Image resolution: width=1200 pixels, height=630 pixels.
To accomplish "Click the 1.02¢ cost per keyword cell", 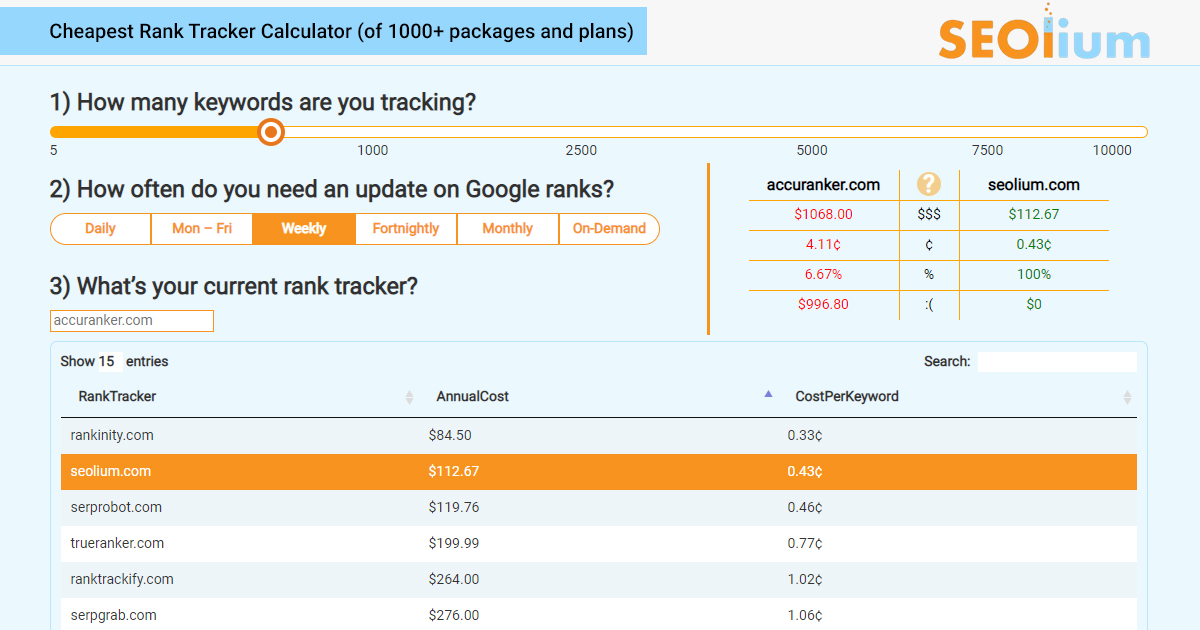I will [x=805, y=580].
